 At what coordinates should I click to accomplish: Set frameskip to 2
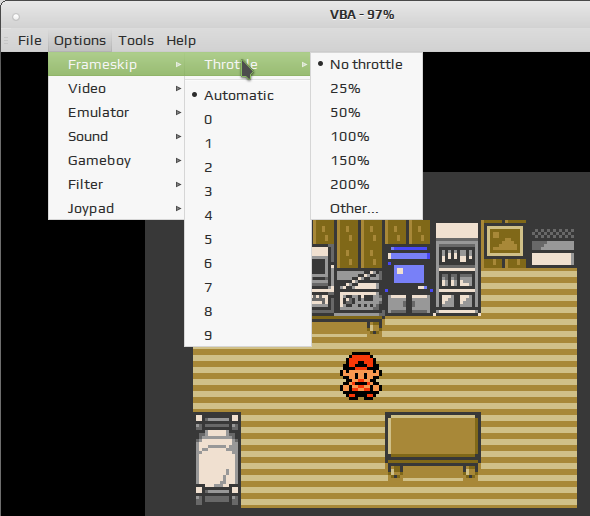coord(248,167)
